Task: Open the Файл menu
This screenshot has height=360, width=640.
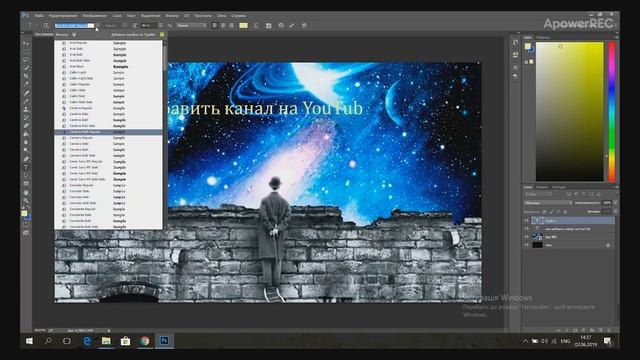Action: coord(39,16)
